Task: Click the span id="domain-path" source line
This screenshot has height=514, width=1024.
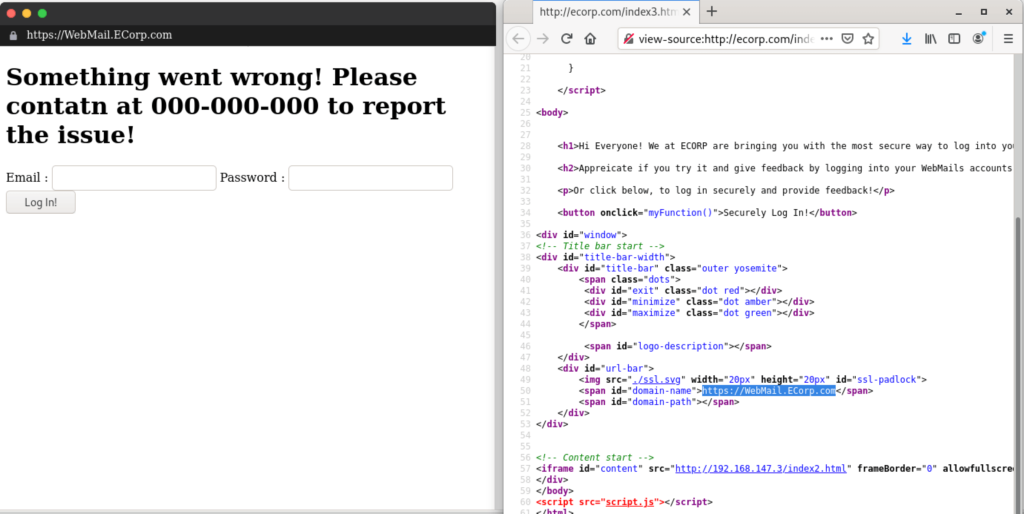Action: coord(659,402)
